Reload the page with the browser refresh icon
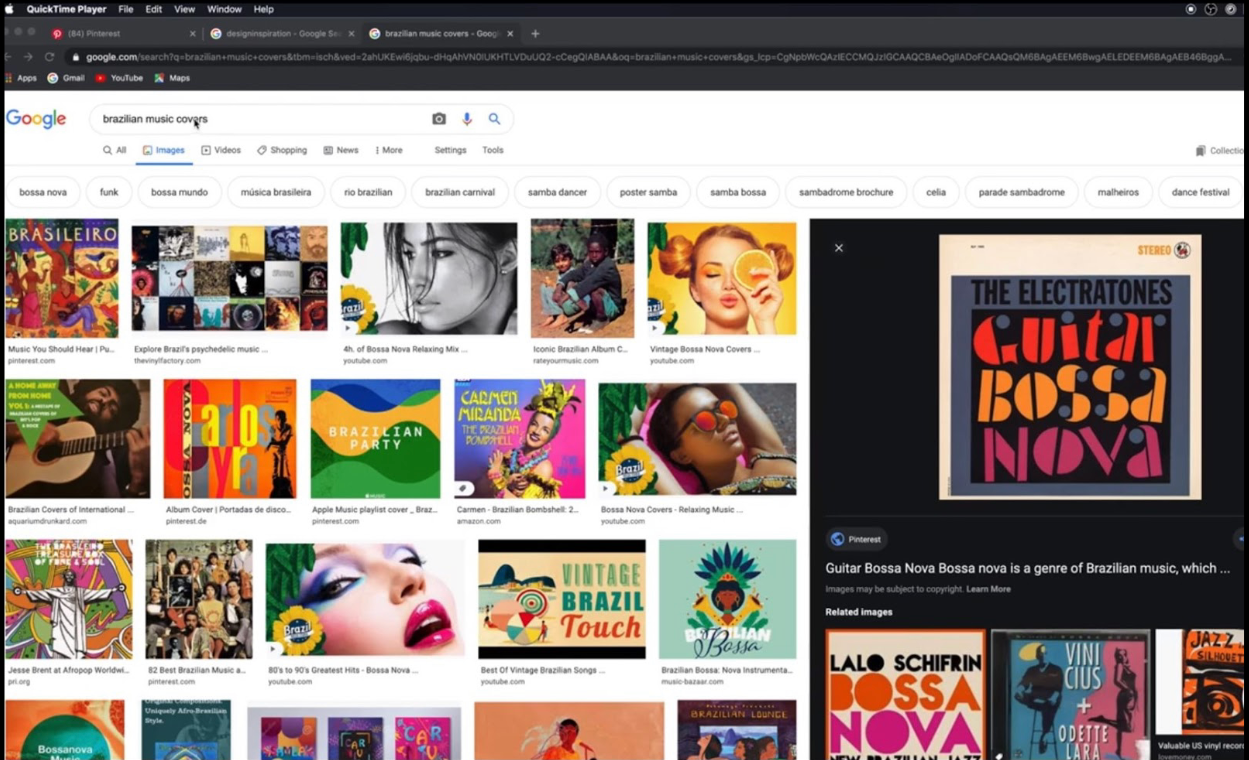The image size is (1249, 760). click(x=49, y=57)
